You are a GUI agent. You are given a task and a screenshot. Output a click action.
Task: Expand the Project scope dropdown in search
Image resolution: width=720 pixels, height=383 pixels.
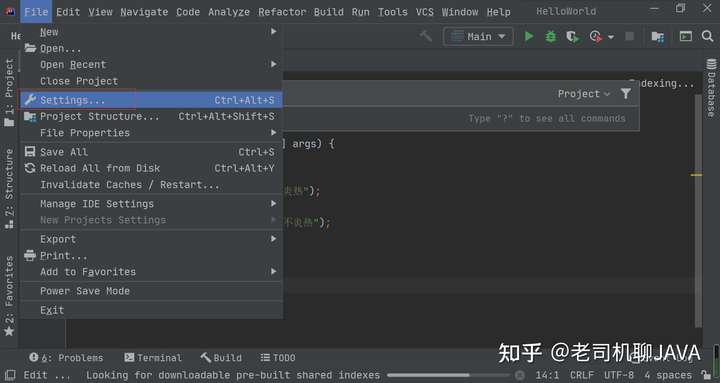point(584,94)
